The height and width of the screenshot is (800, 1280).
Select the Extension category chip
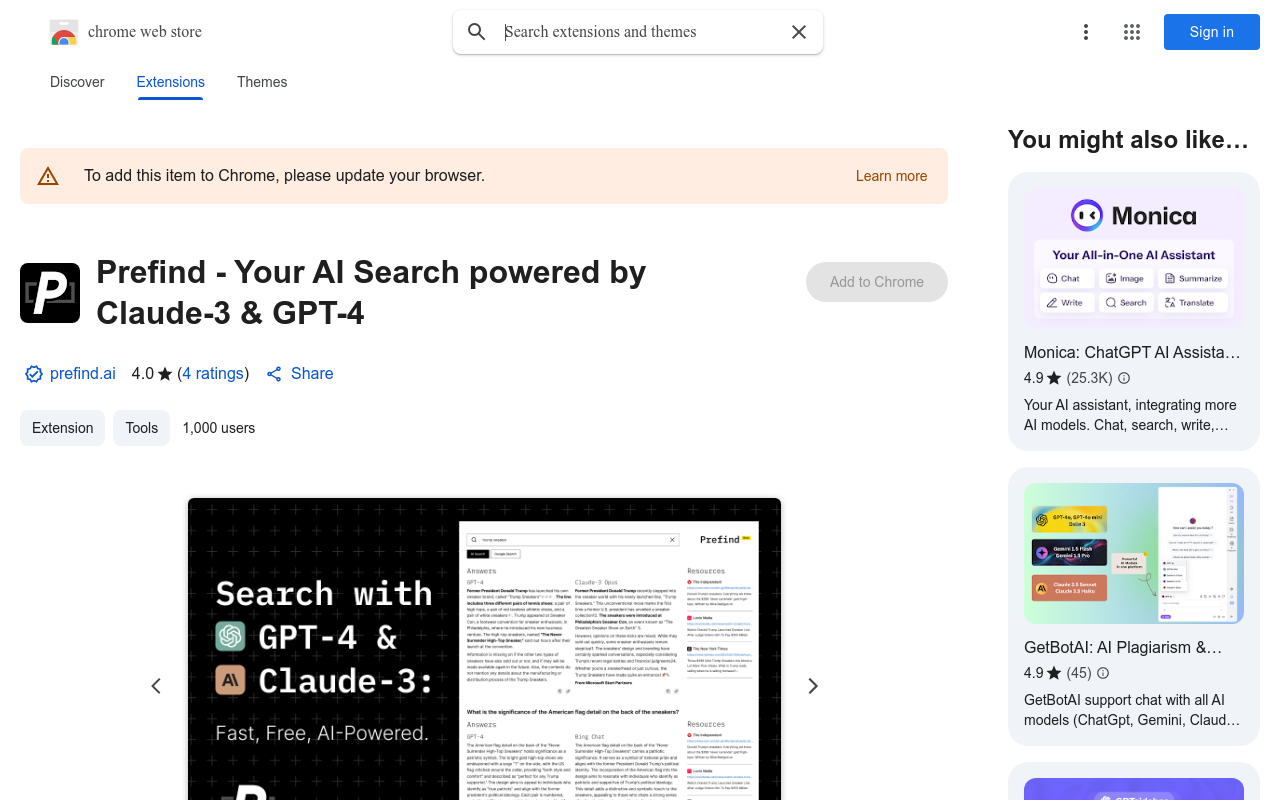pyautogui.click(x=63, y=428)
